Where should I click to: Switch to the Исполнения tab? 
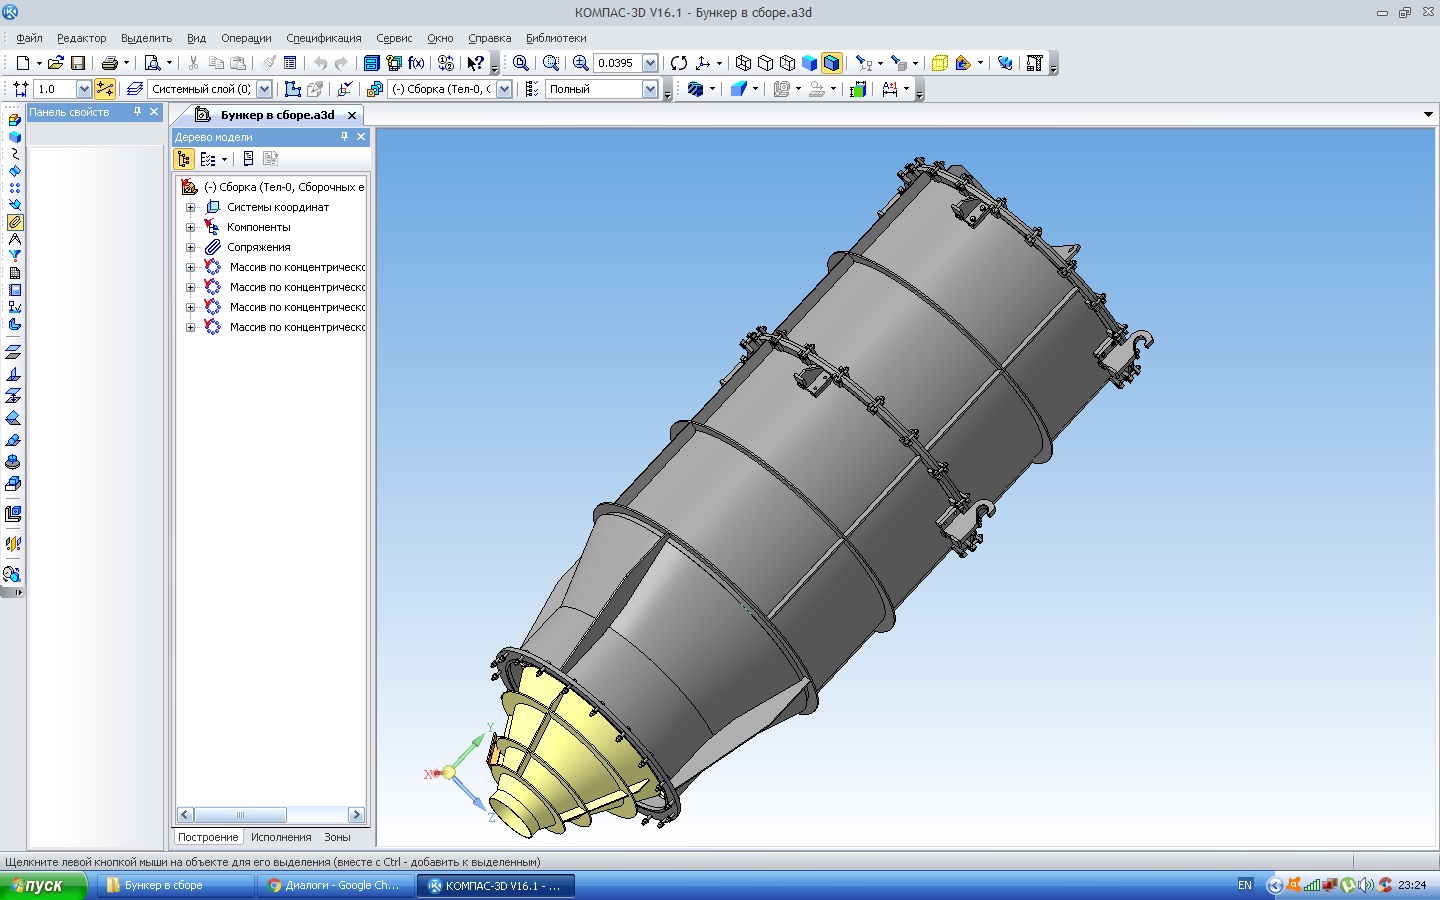click(281, 837)
